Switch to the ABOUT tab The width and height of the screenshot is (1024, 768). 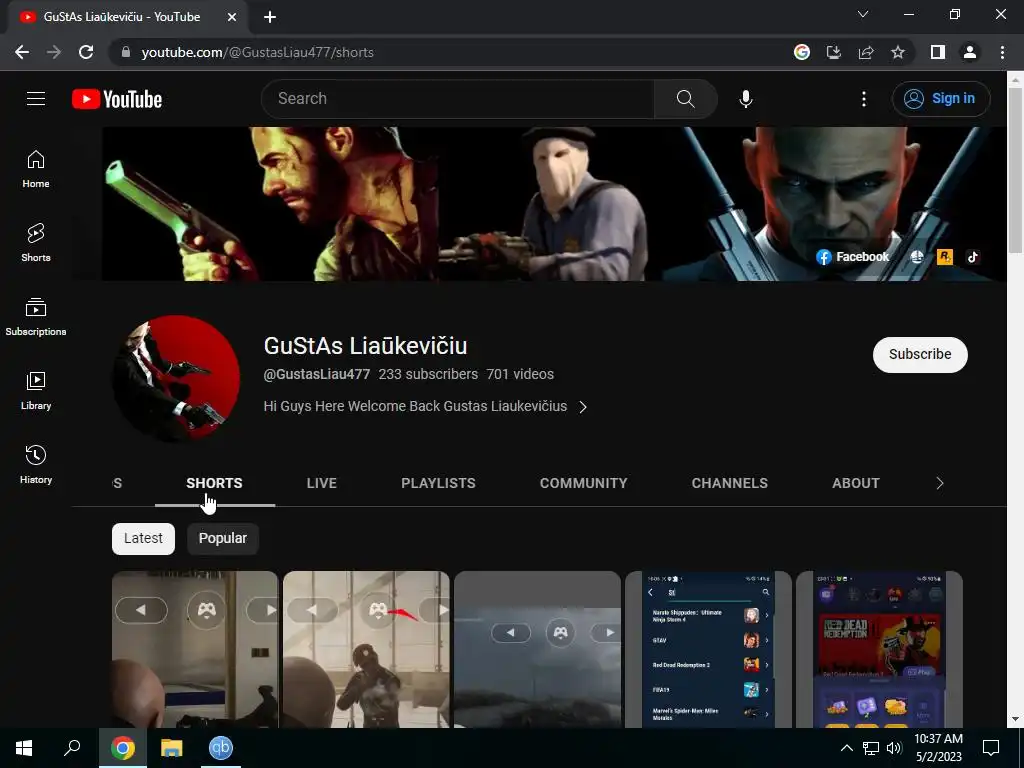[x=856, y=483]
